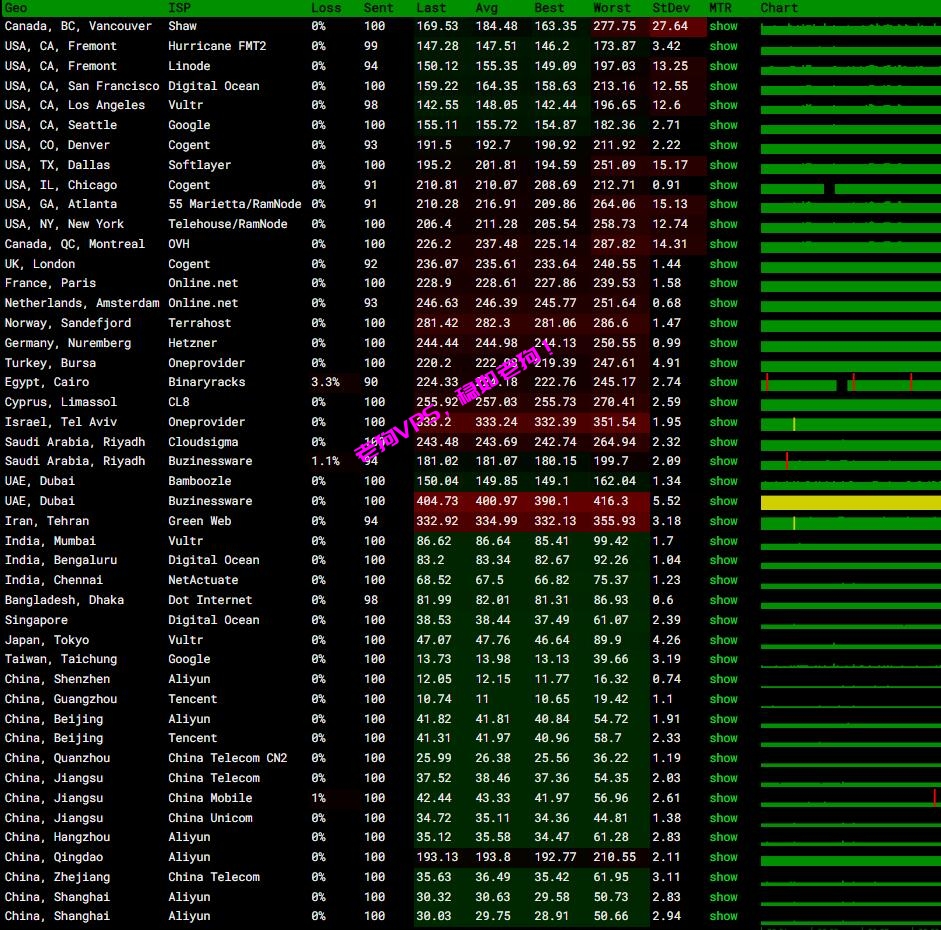Select "India, Bengaluru" Geo cell
This screenshot has height=930, width=941.
(61, 560)
